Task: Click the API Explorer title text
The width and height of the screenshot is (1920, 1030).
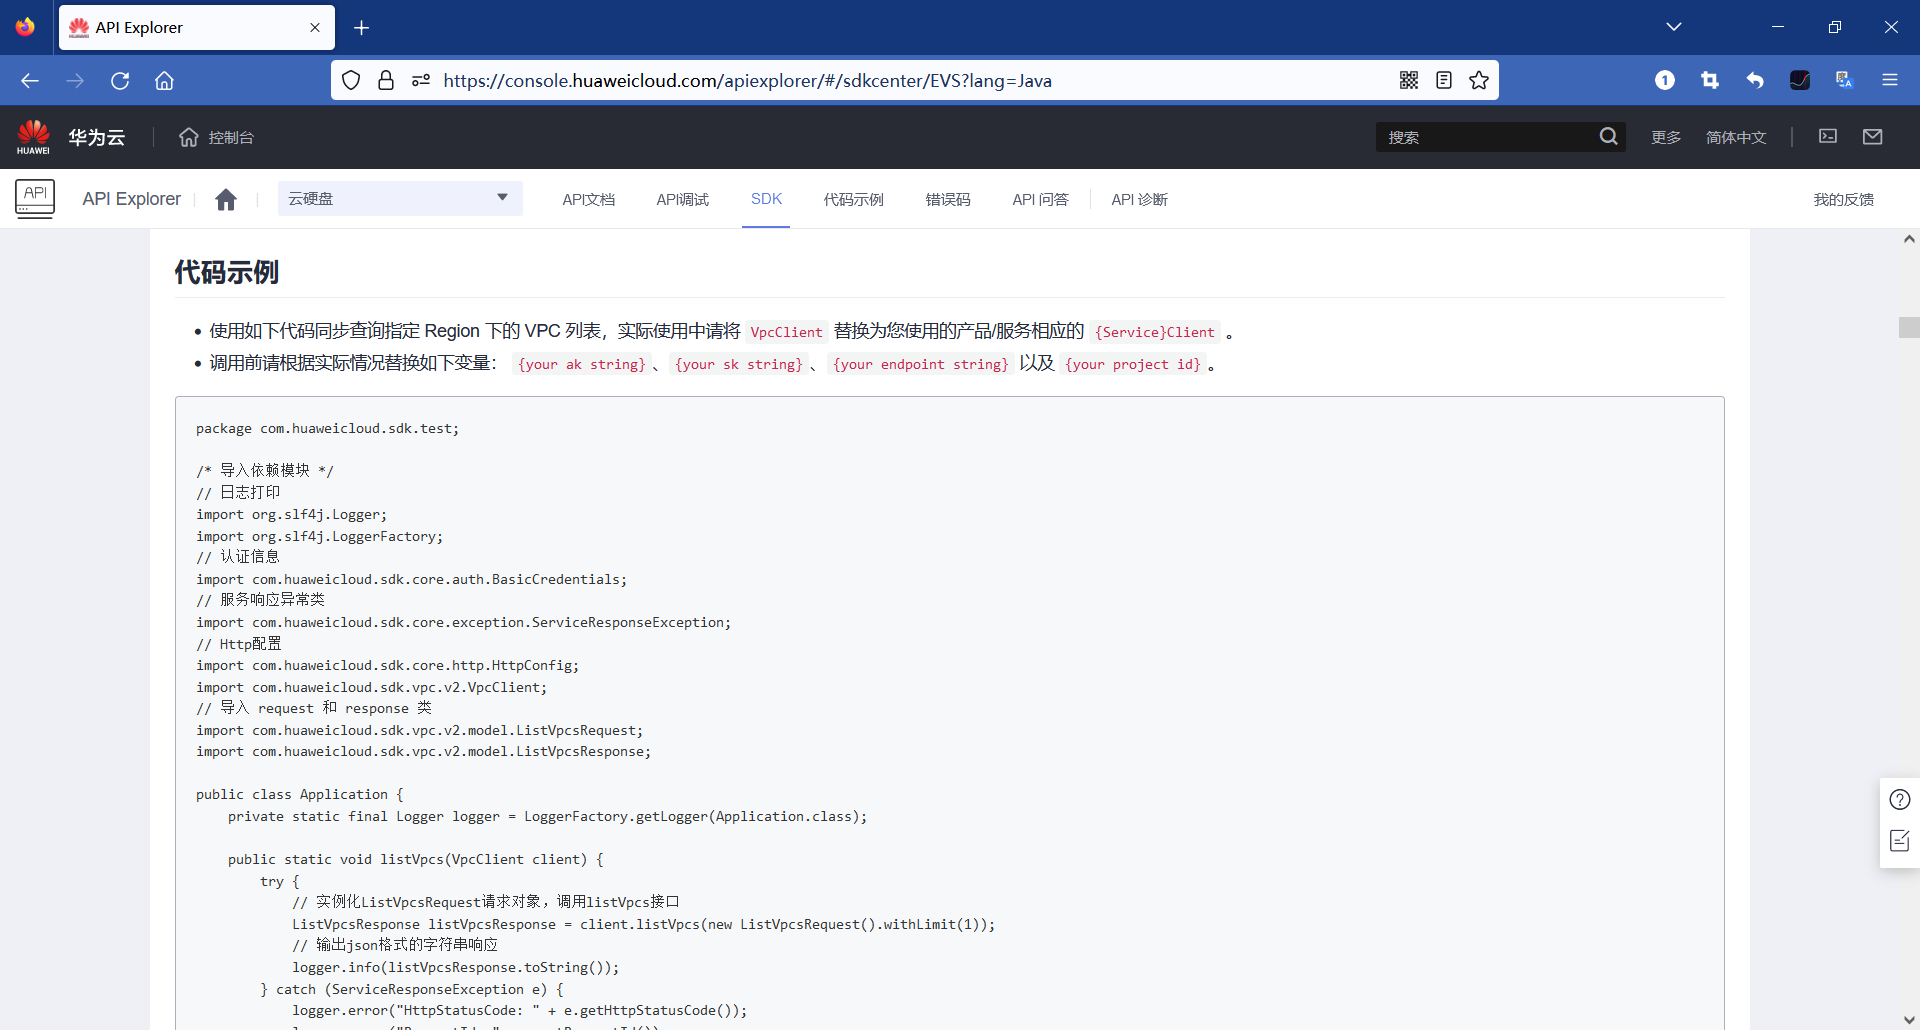Action: click(132, 199)
